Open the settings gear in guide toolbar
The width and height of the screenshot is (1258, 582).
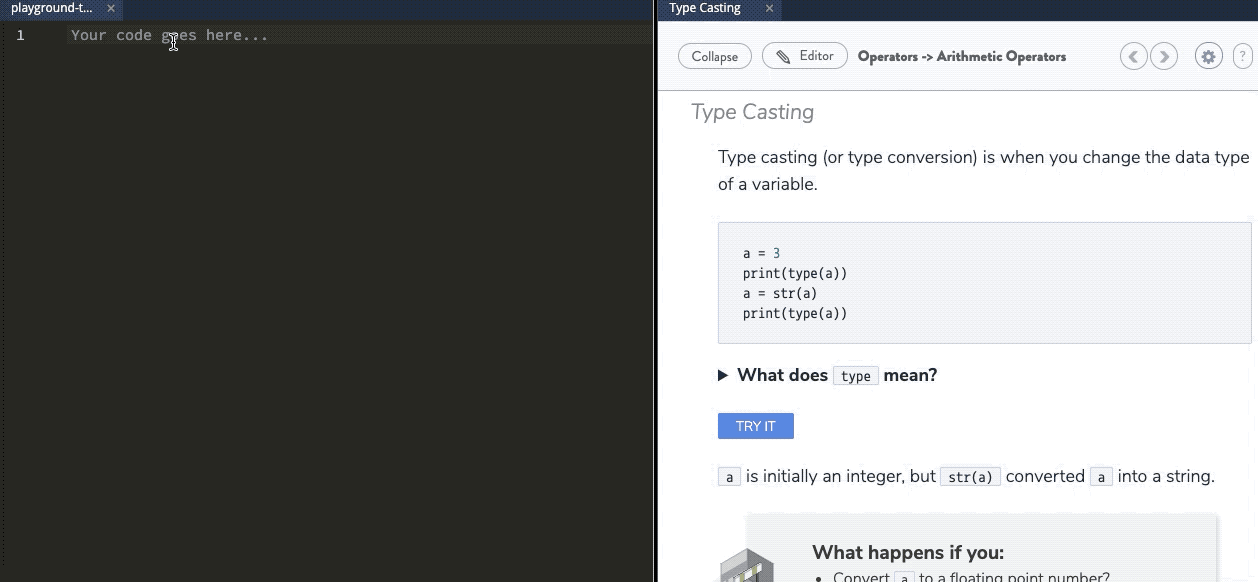(x=1208, y=56)
